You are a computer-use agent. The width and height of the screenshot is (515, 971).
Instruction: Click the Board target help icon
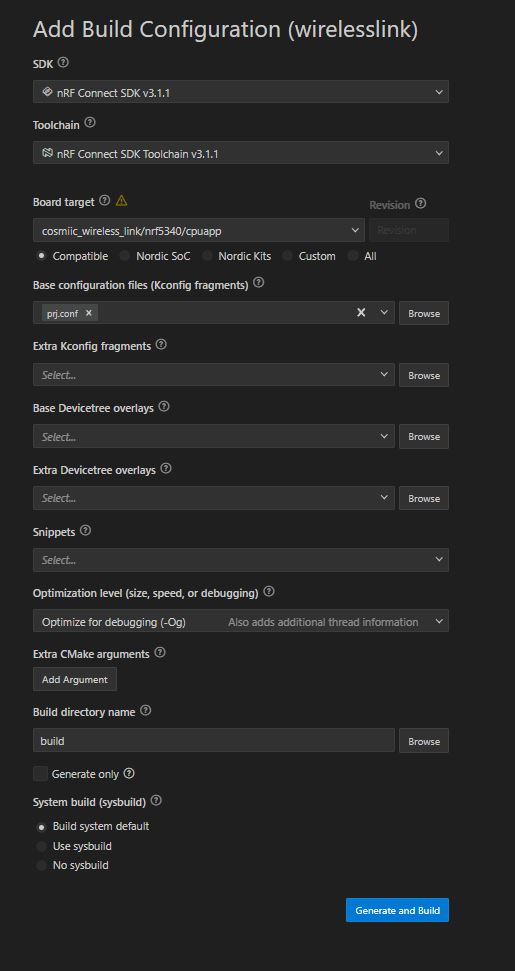(x=105, y=201)
